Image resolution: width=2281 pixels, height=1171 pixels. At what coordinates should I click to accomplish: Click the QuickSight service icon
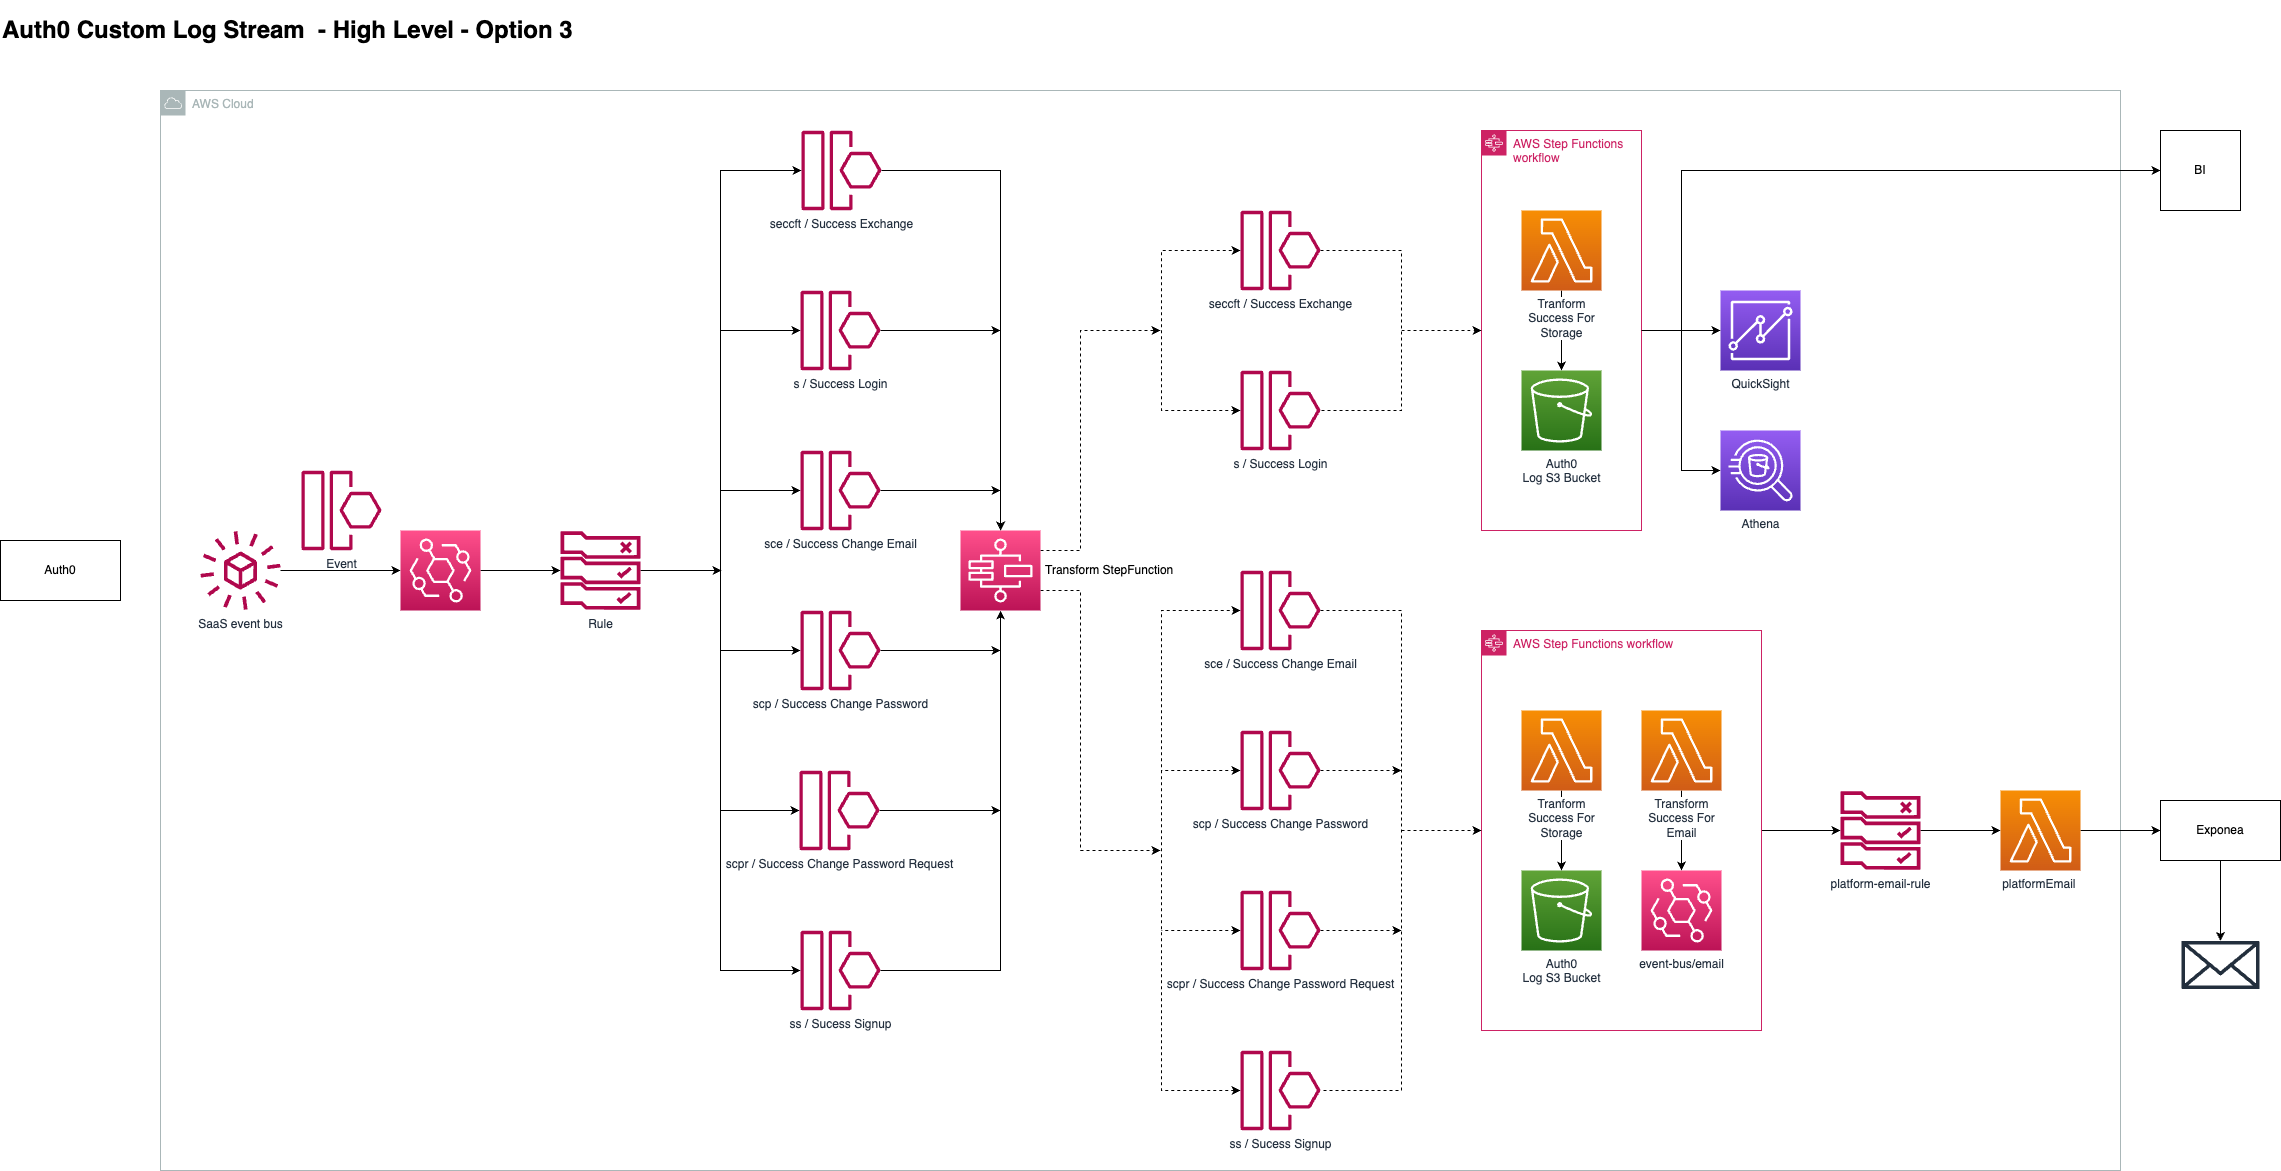pyautogui.click(x=1760, y=330)
